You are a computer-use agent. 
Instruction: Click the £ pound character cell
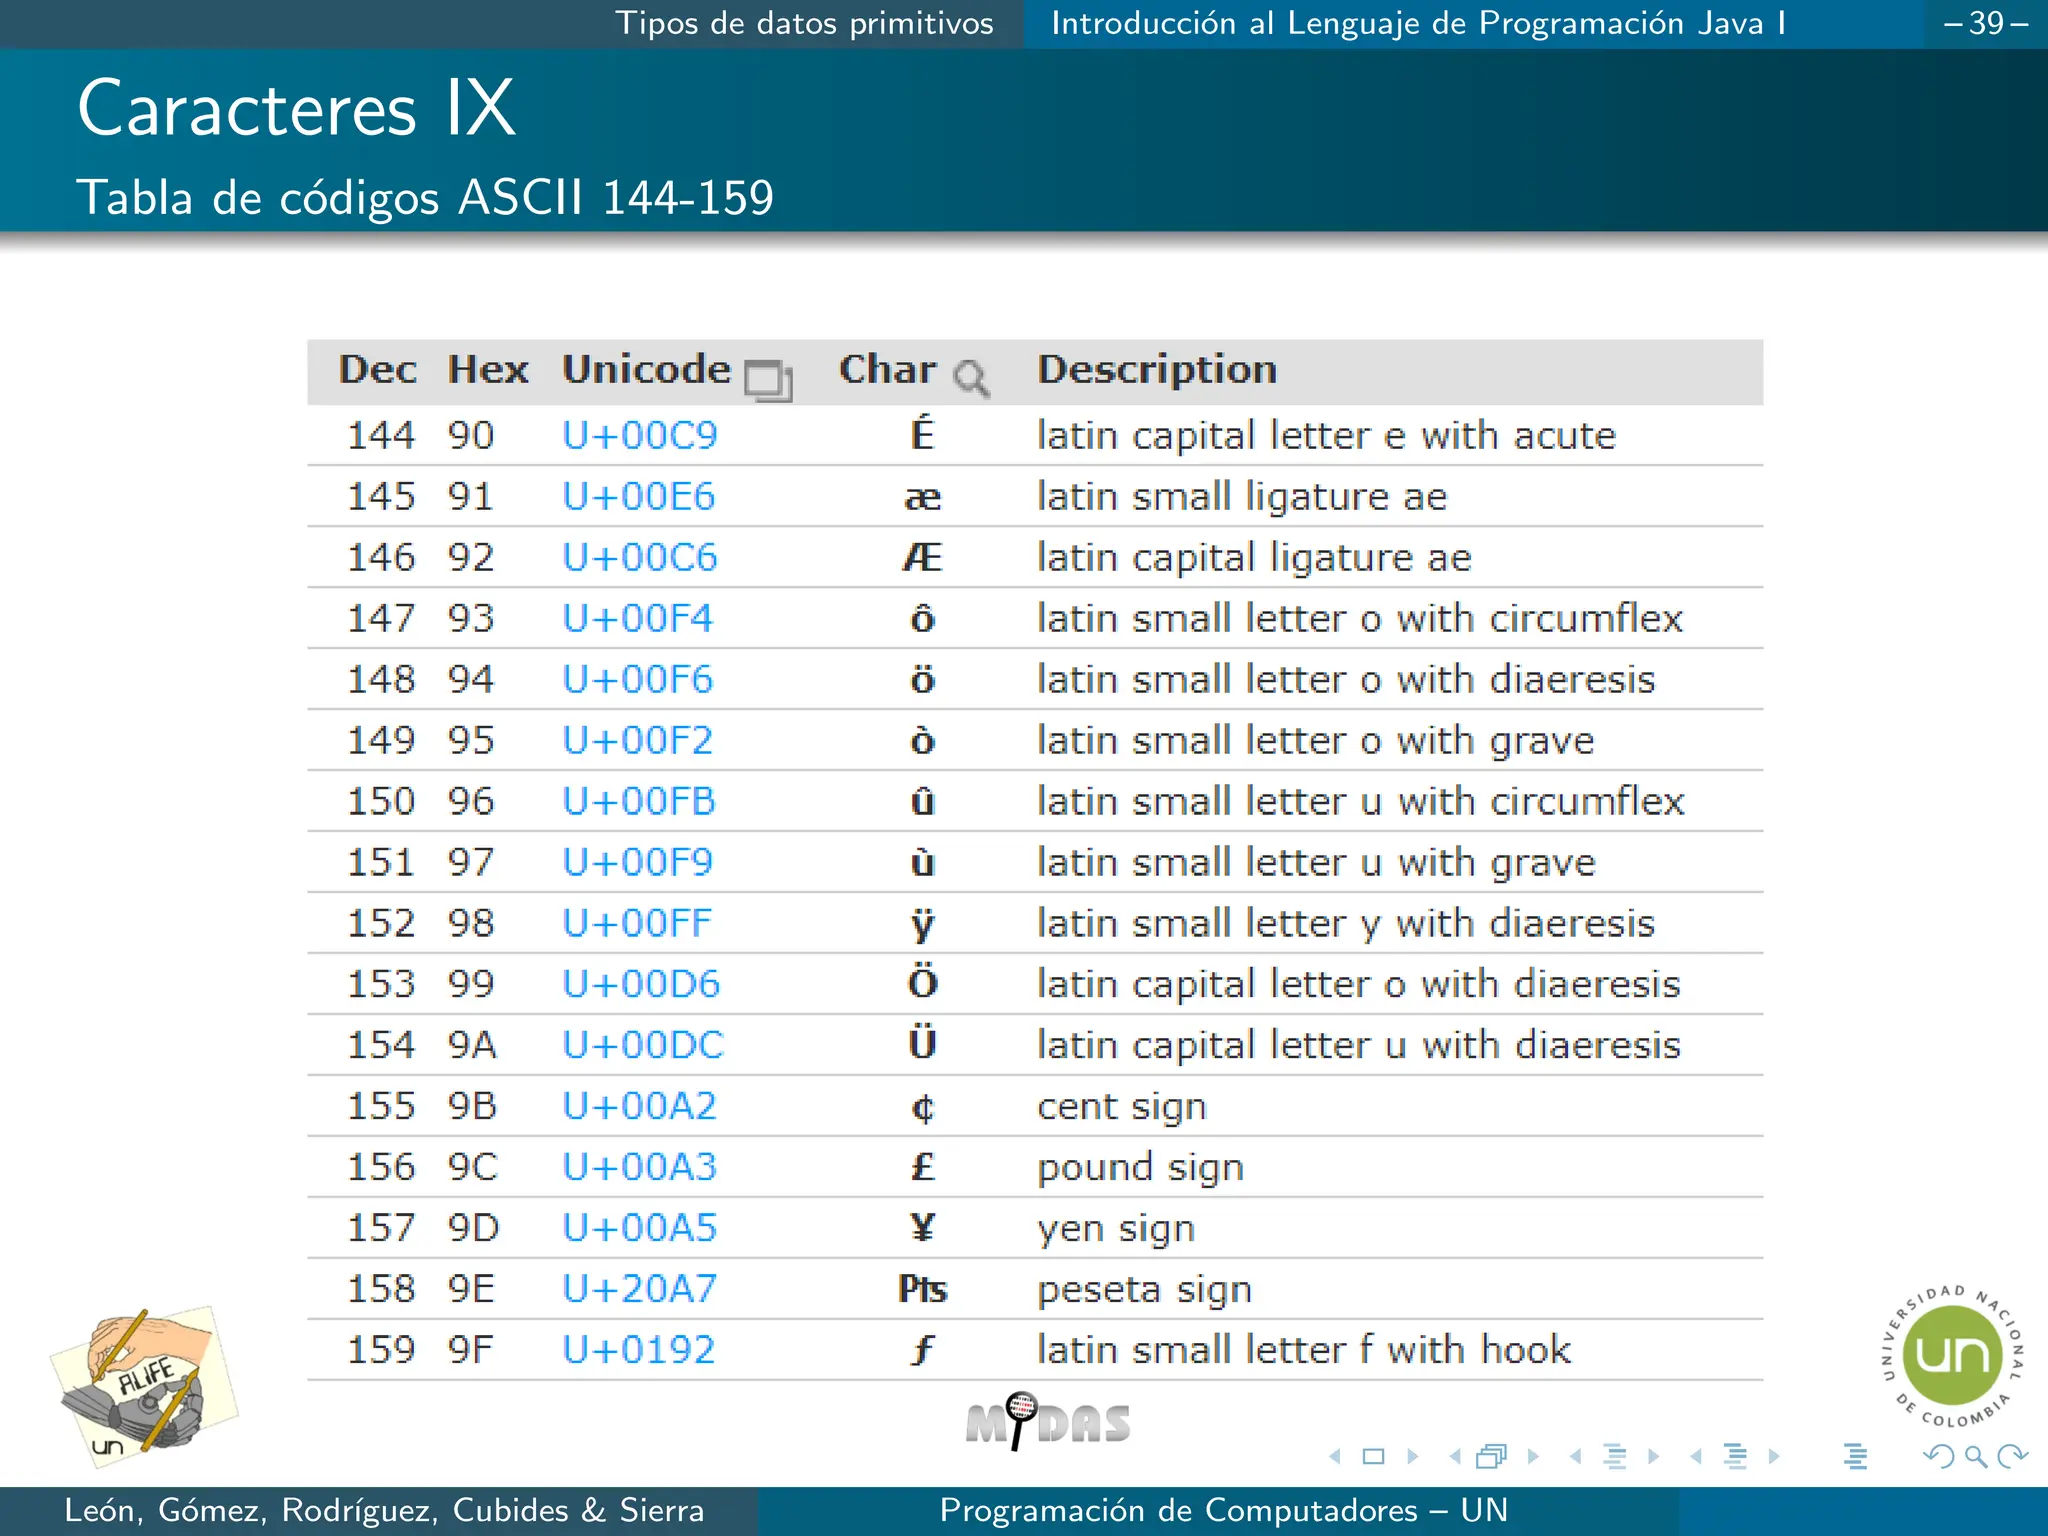[x=922, y=1167]
